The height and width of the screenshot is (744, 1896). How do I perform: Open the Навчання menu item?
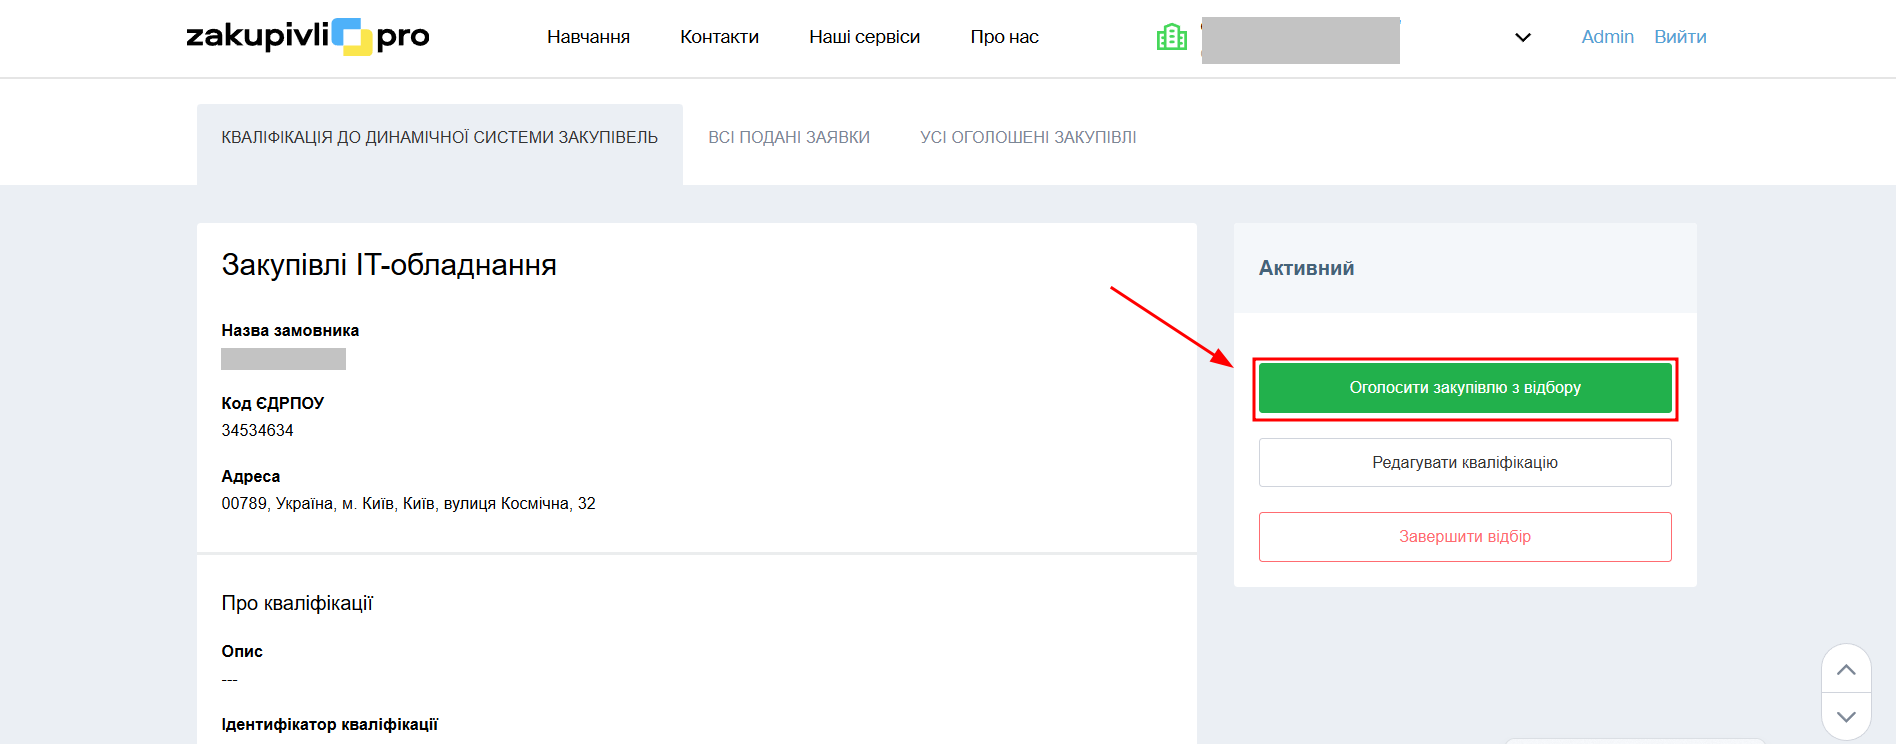click(x=588, y=37)
